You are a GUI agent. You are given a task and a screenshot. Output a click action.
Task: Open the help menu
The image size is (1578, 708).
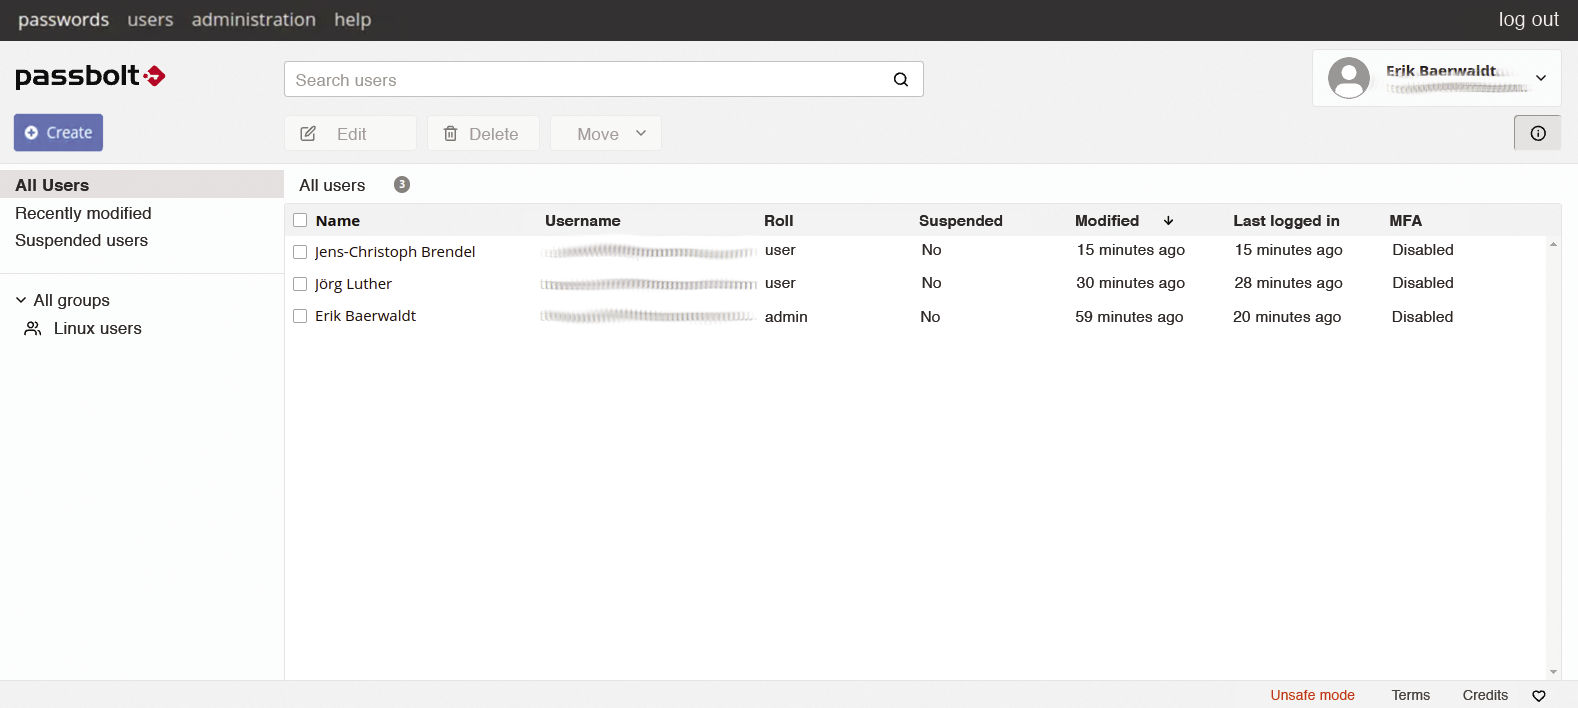tap(353, 20)
